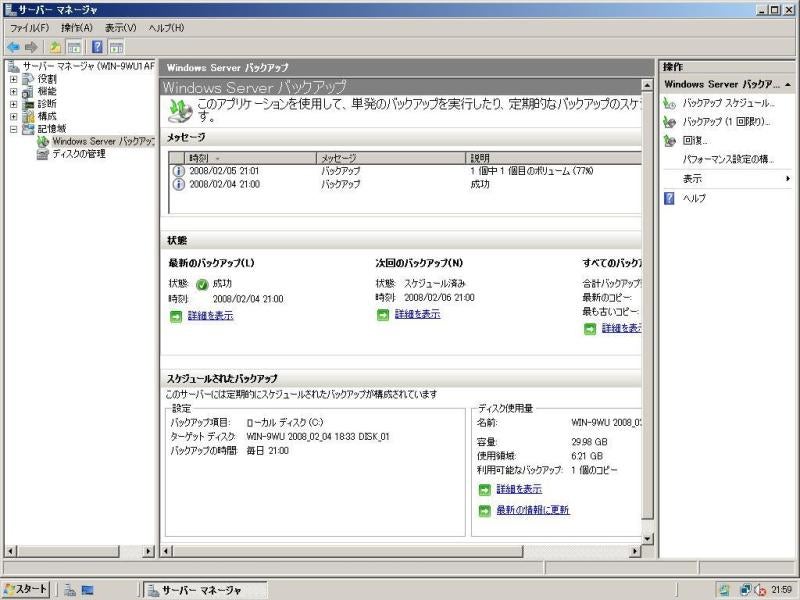Select Windows Server バックアップ in the tree

[x=103, y=141]
